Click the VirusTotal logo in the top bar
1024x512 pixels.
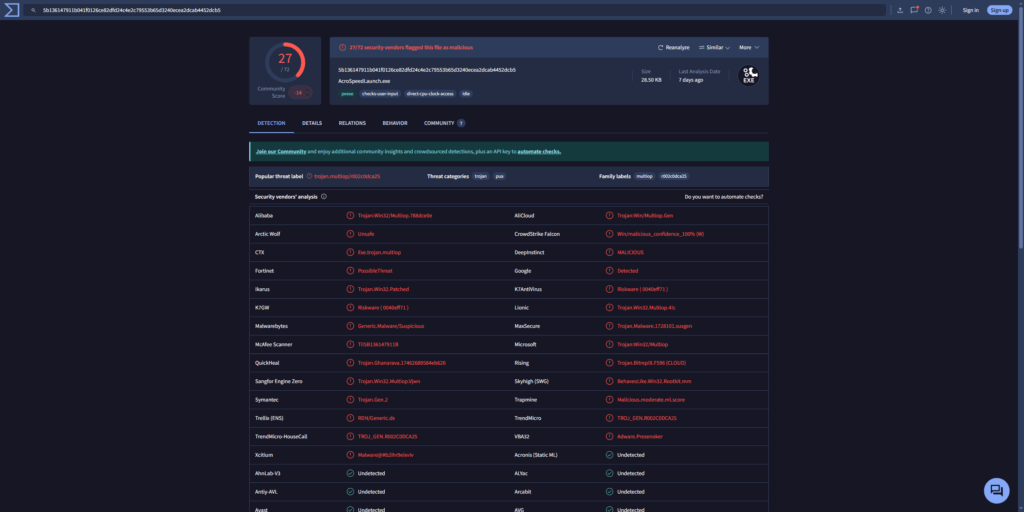point(11,10)
